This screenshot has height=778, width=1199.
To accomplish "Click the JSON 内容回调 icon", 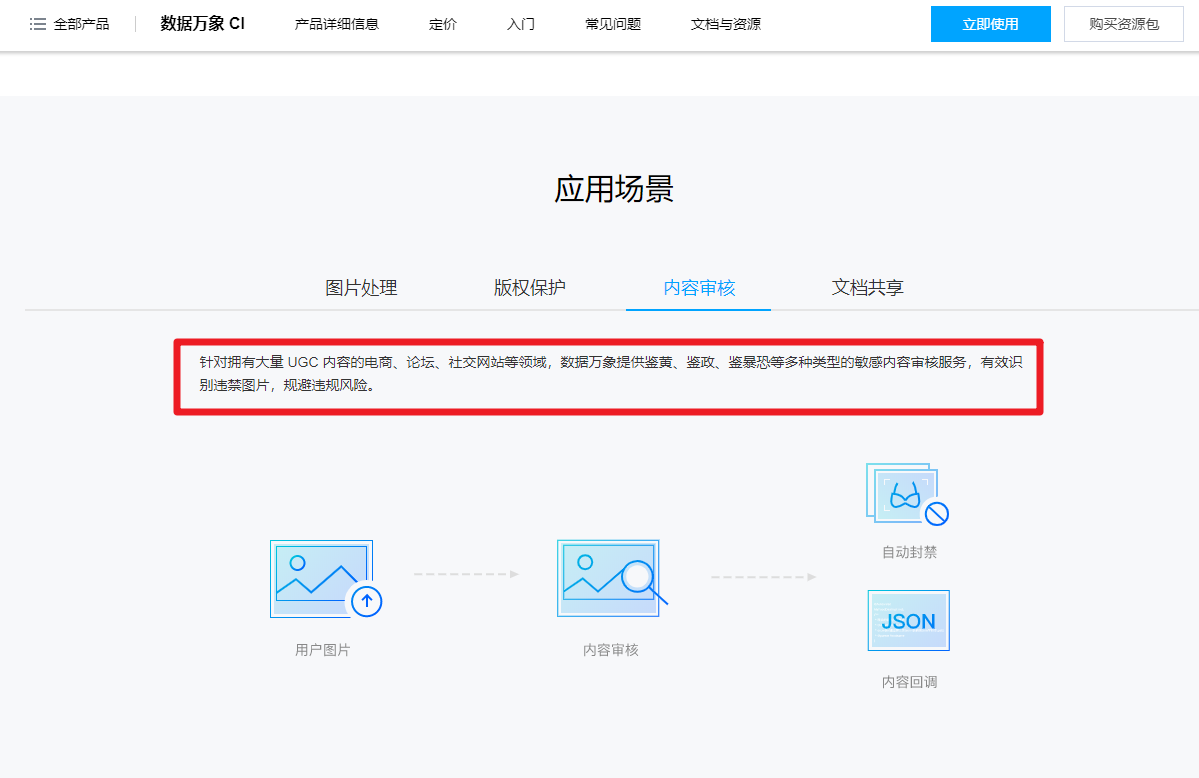I will pyautogui.click(x=908, y=621).
